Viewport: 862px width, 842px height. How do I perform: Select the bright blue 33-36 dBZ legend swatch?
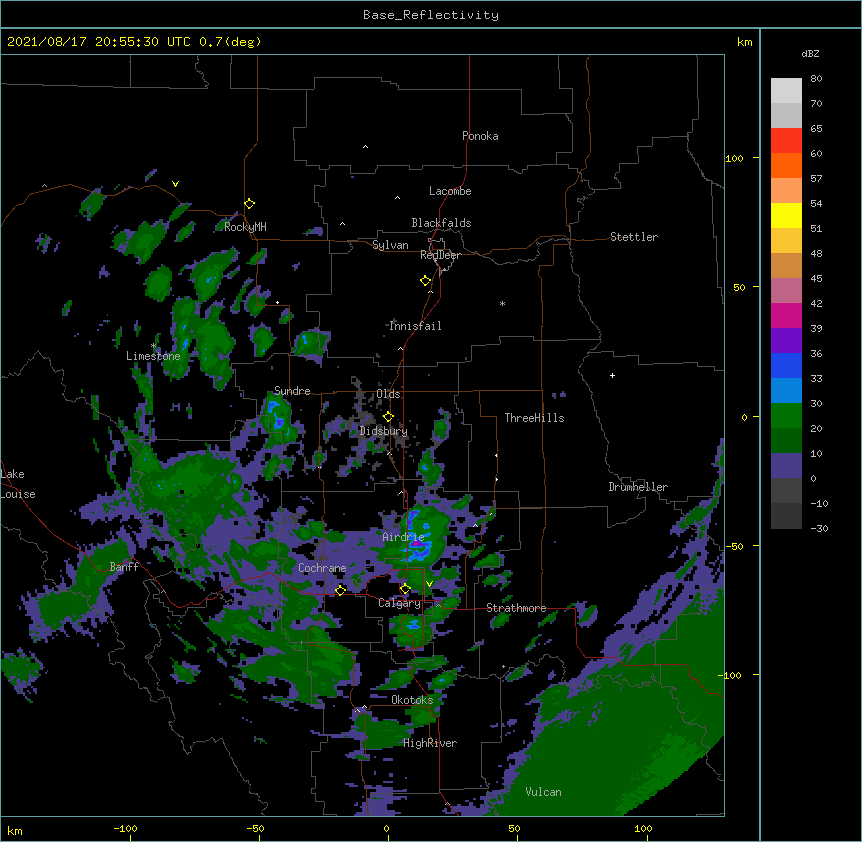coord(786,365)
